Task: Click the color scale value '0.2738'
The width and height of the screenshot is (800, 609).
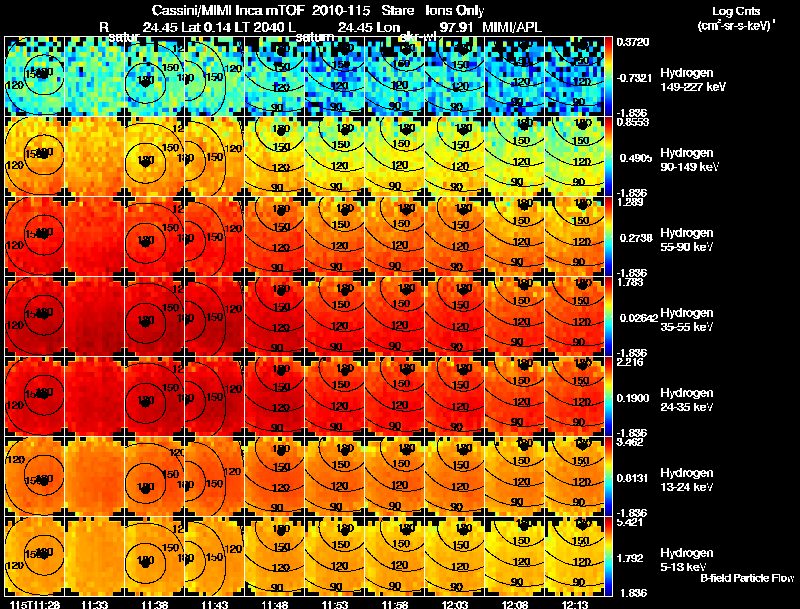Action: pyautogui.click(x=635, y=238)
